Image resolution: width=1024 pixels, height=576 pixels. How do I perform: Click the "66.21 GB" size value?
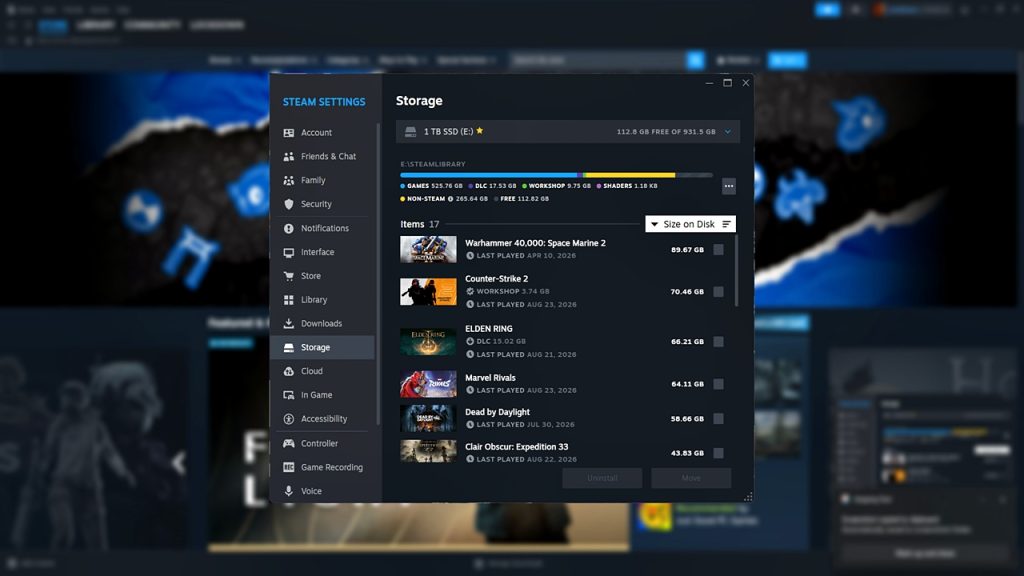(x=687, y=342)
